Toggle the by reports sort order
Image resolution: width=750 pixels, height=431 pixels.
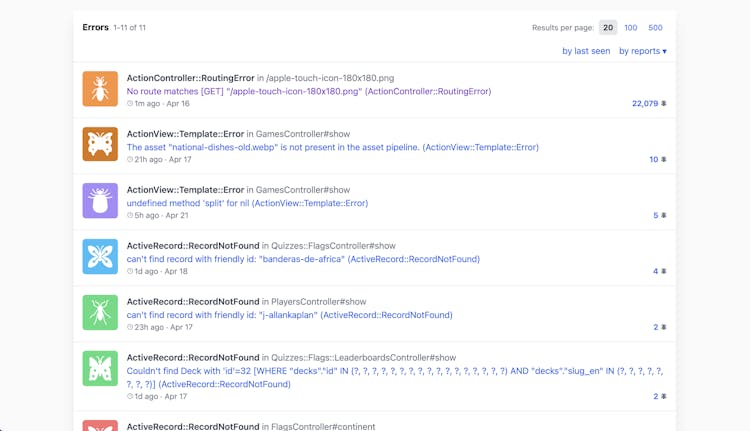[642, 51]
